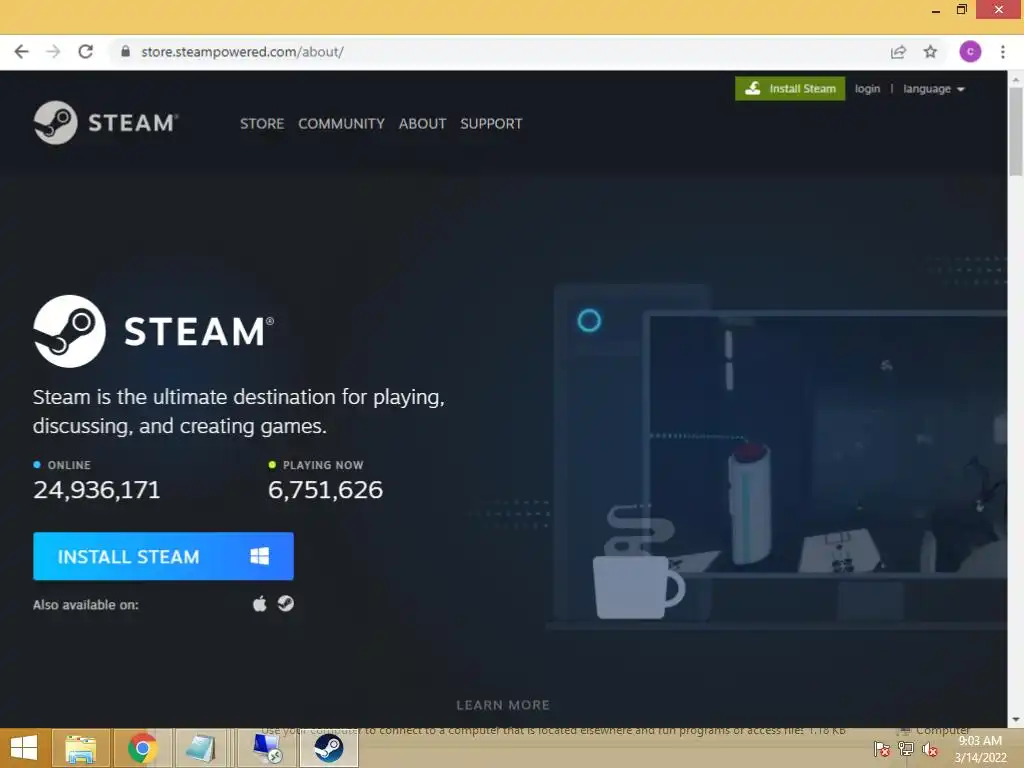
Task: Reload the current page
Action: pyautogui.click(x=86, y=52)
